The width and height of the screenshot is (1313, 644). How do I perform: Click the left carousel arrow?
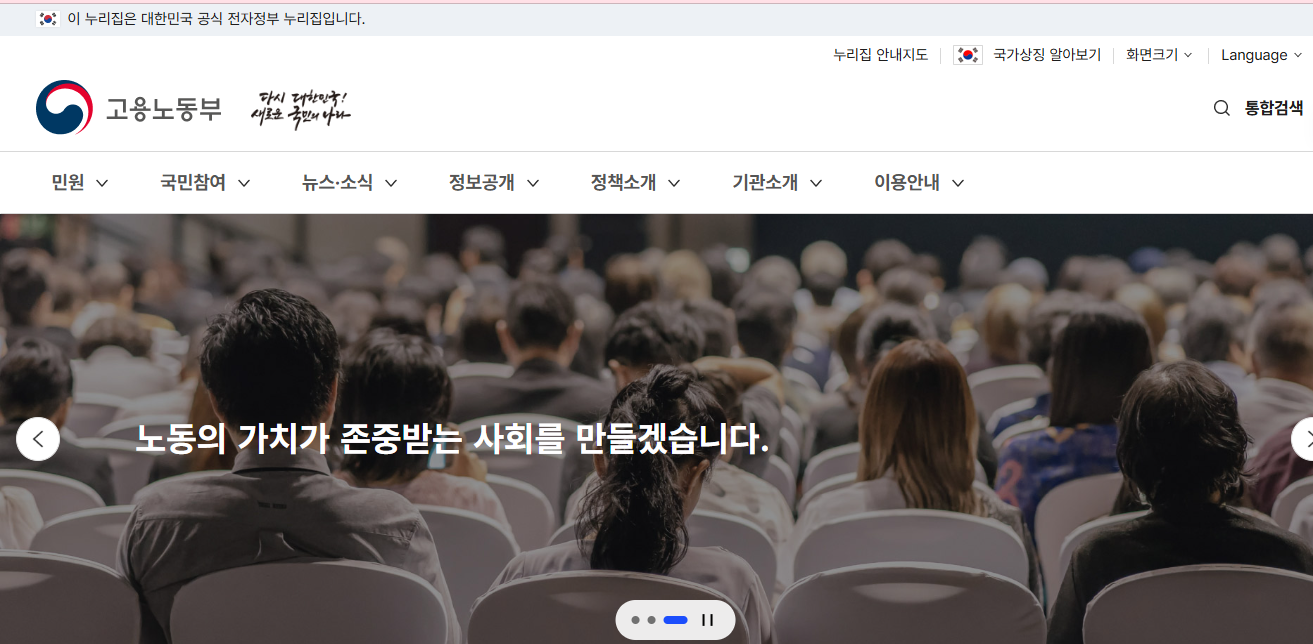38,438
